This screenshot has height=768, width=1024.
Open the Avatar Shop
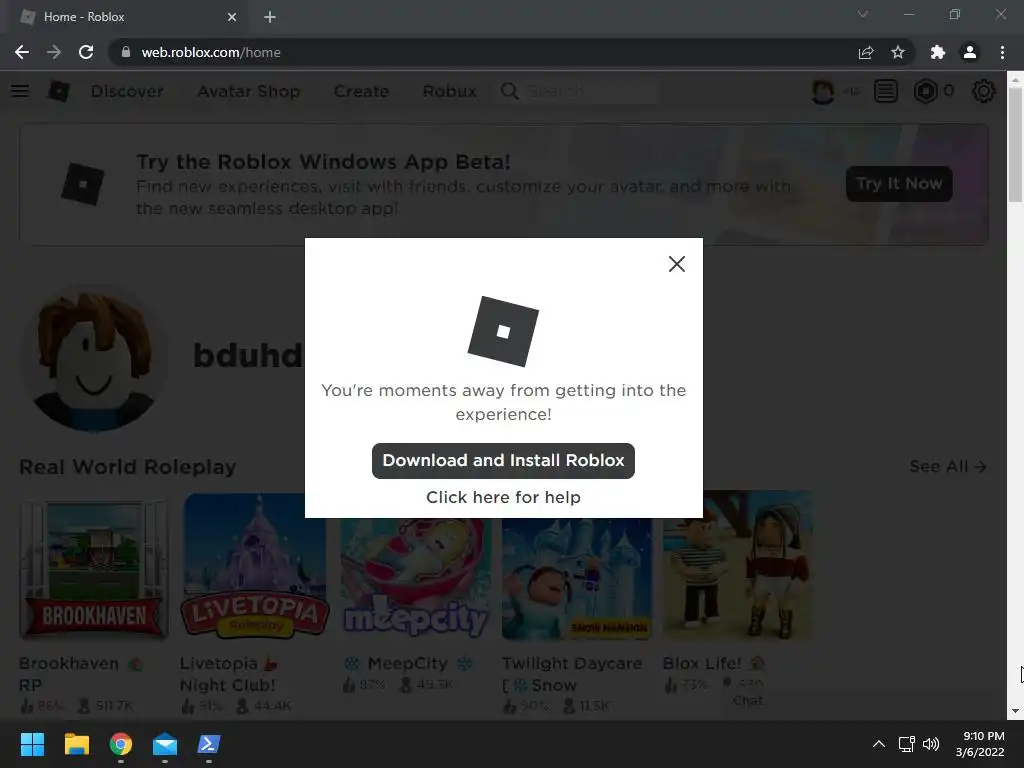[249, 91]
